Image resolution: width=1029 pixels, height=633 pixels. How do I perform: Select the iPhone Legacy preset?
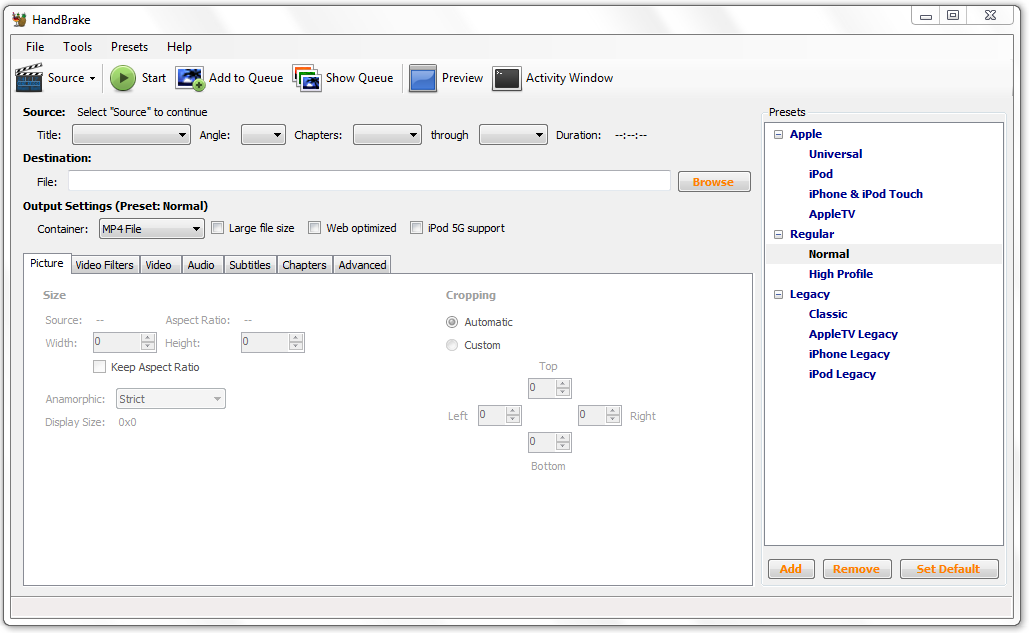849,354
